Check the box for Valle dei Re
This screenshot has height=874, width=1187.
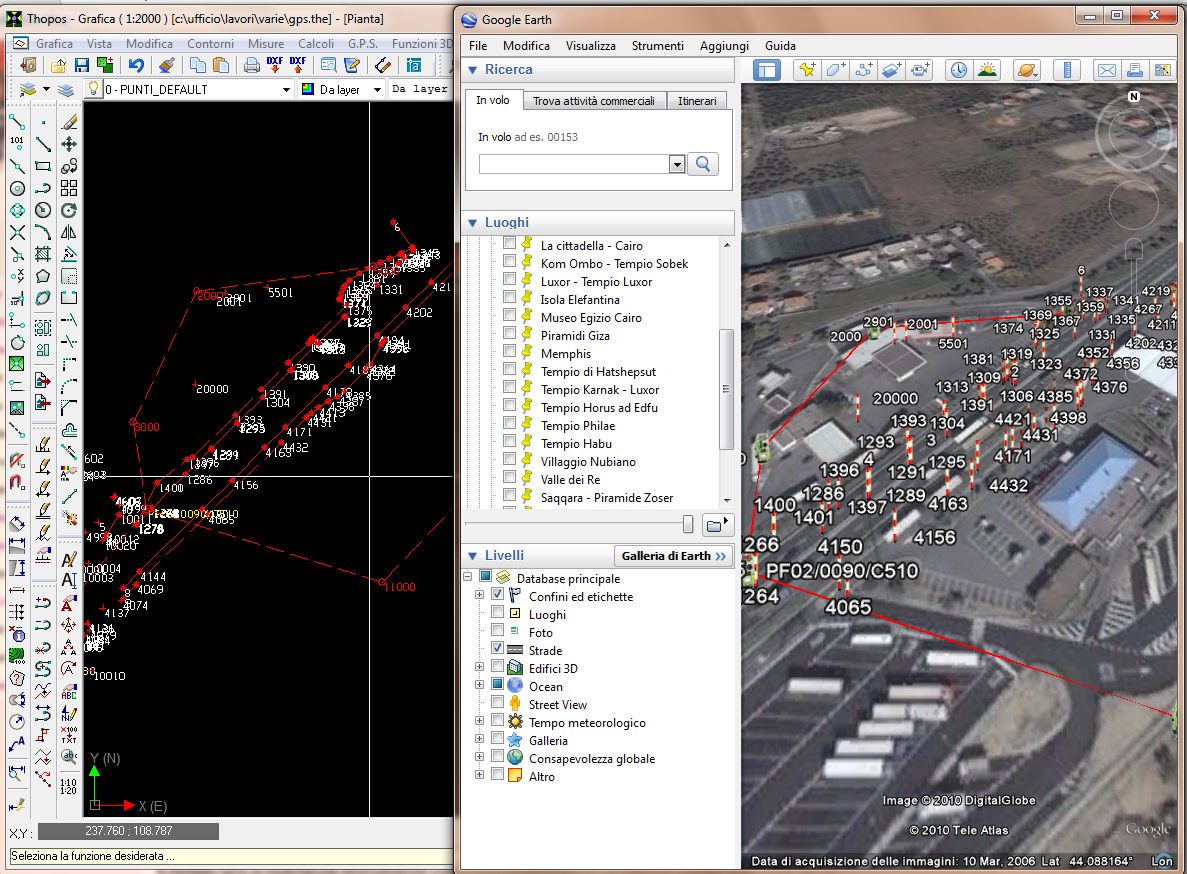(509, 477)
